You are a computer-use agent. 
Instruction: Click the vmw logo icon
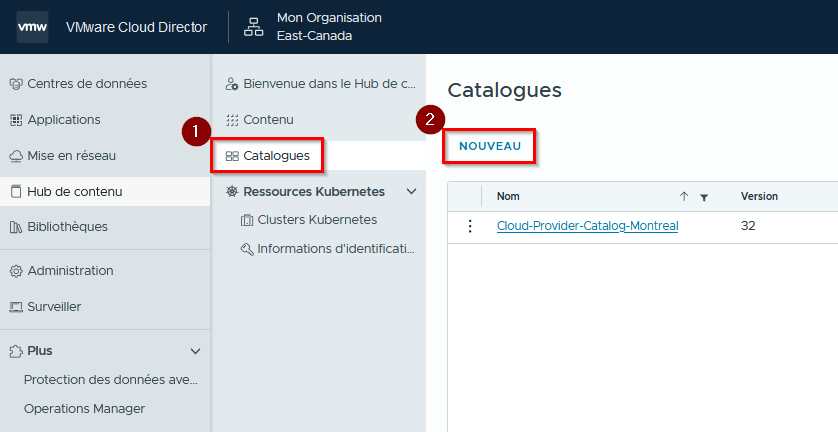tap(33, 27)
